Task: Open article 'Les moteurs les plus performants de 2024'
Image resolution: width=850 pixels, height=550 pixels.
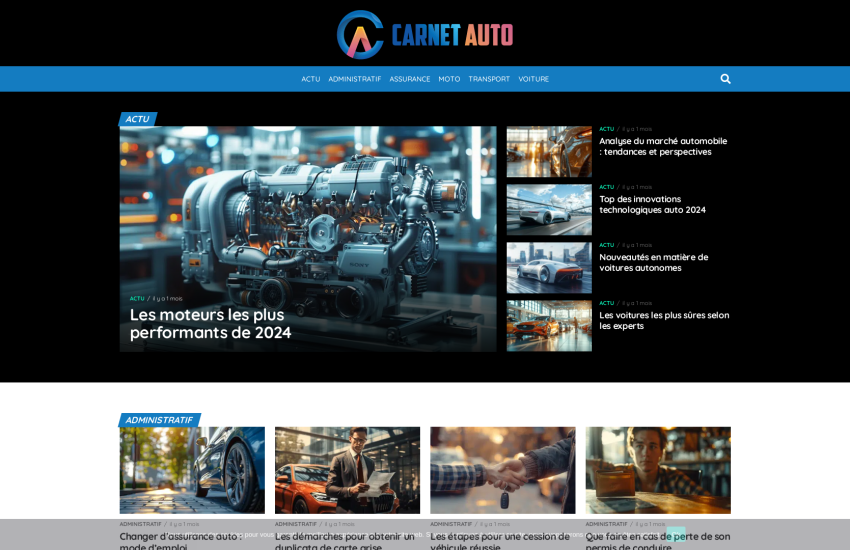Action: [211, 323]
